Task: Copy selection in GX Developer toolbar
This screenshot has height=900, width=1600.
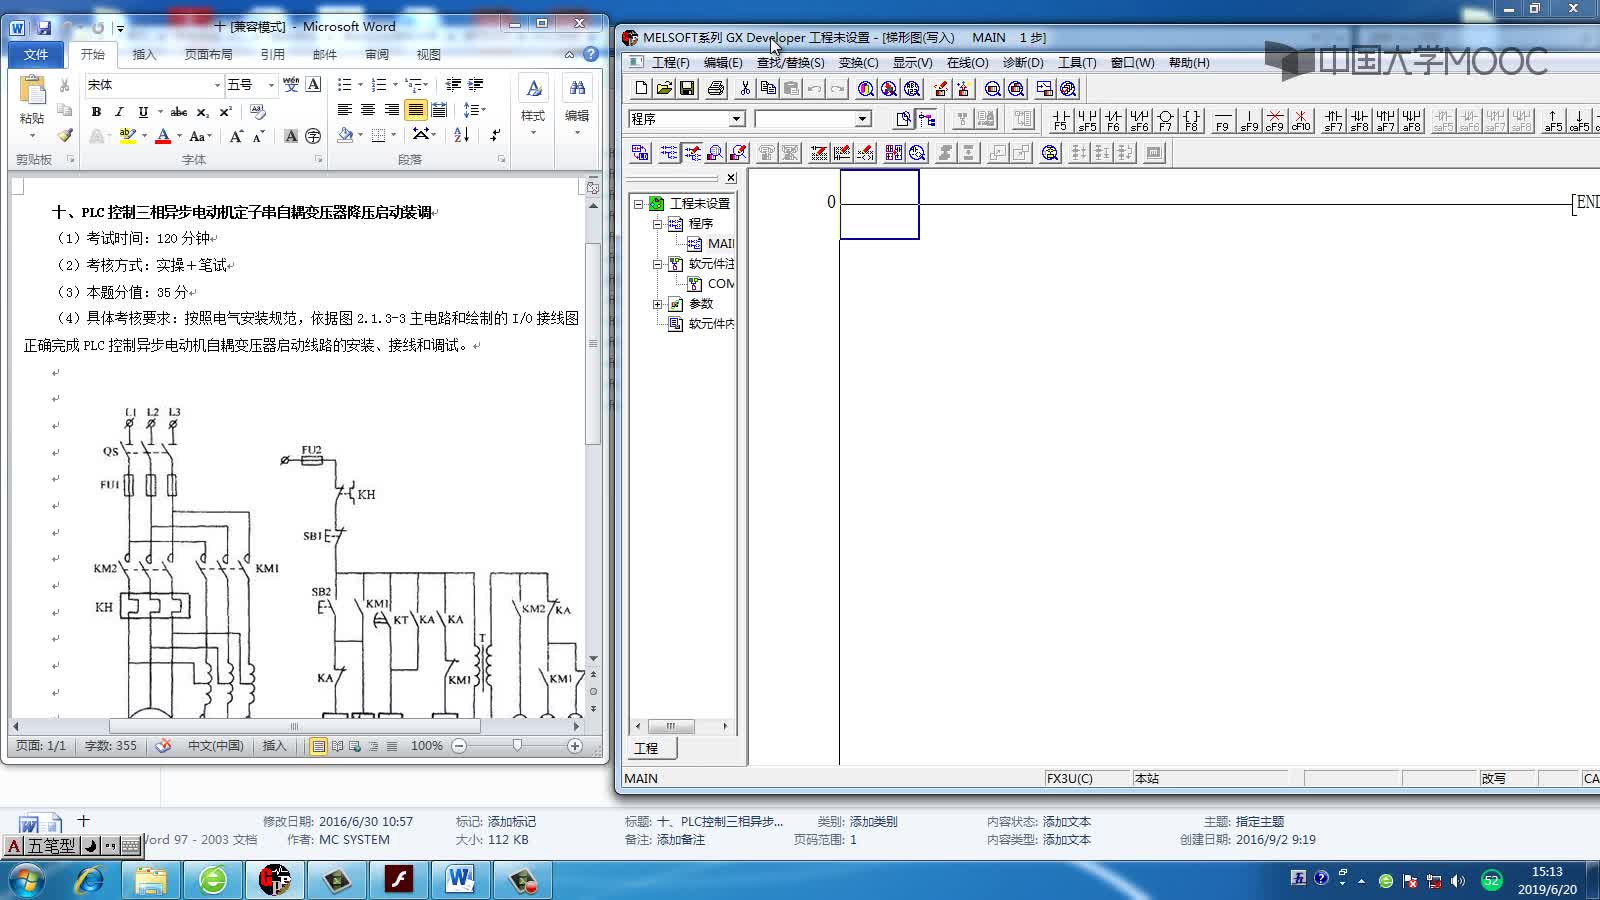Action: click(768, 88)
